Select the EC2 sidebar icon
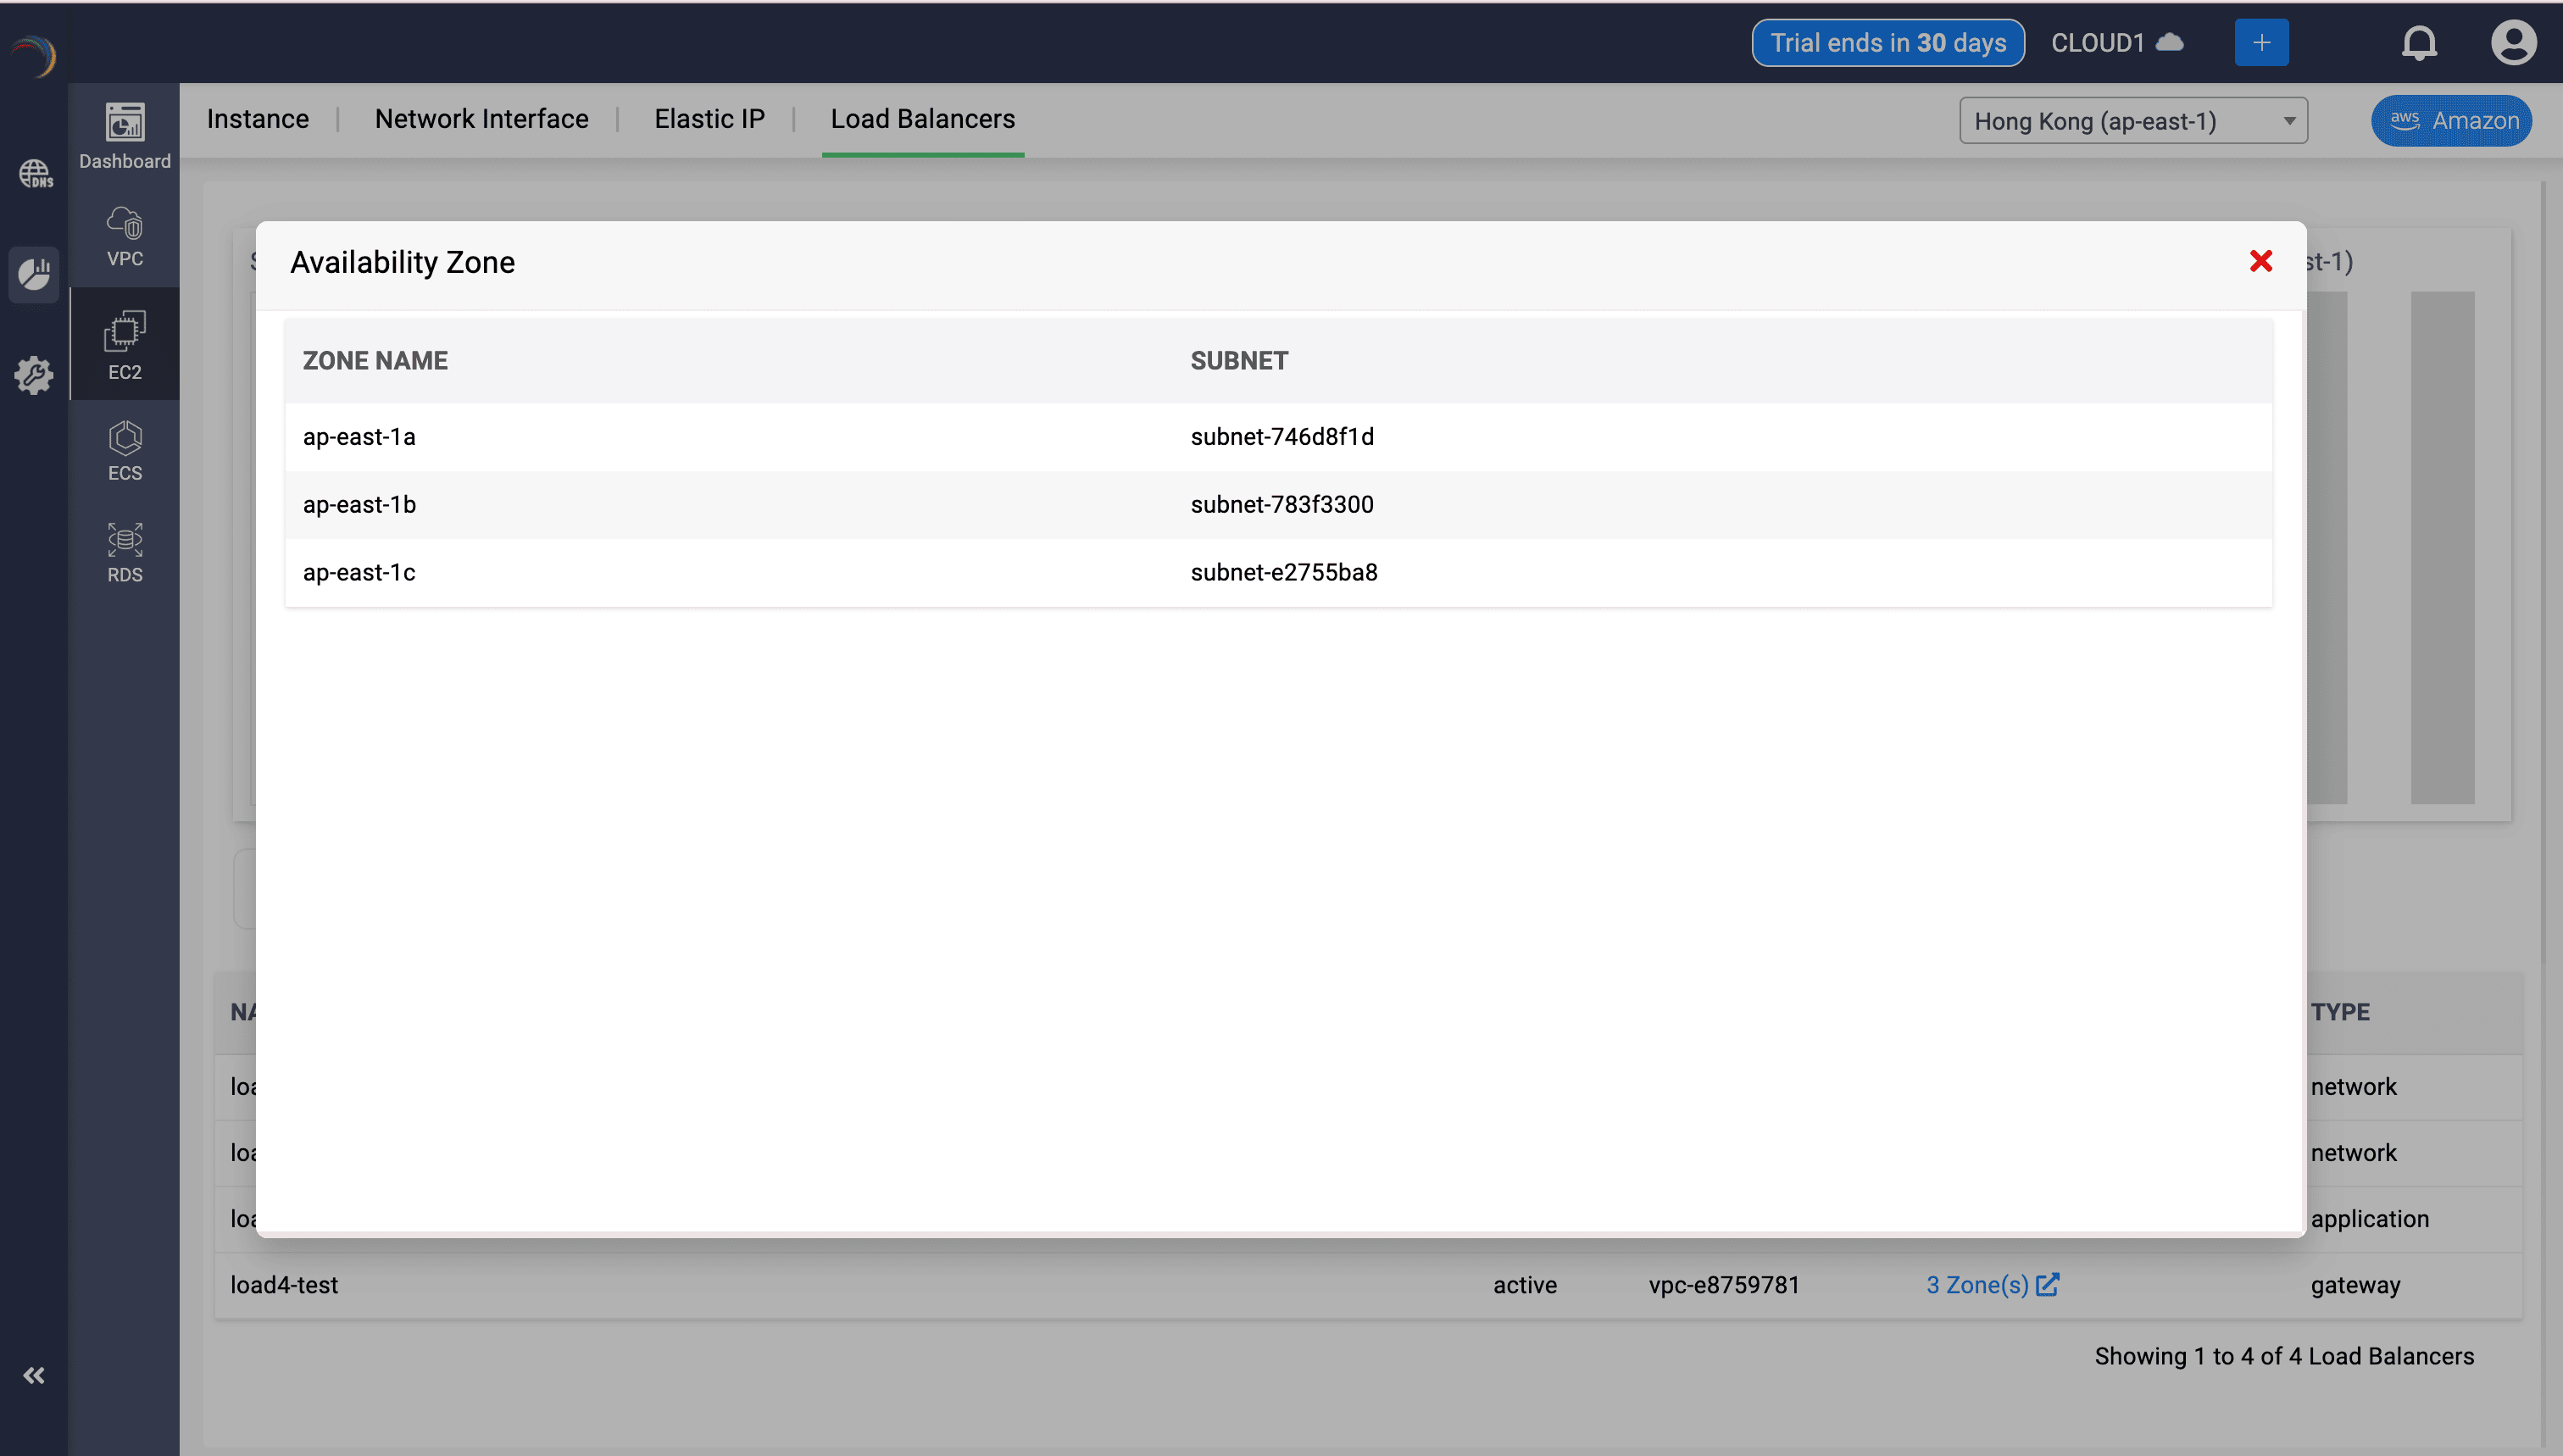Screen dimensions: 2563x1456 tap(125, 345)
